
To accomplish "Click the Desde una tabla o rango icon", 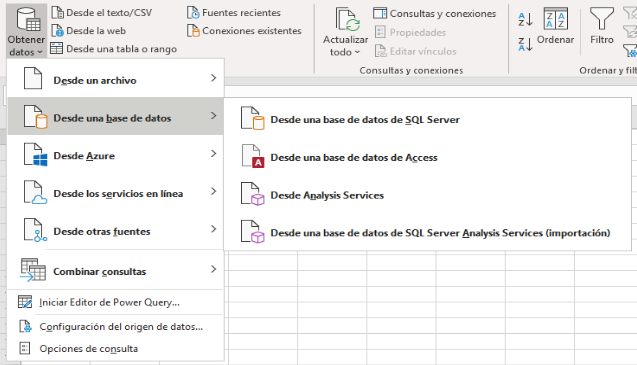I will pyautogui.click(x=56, y=48).
